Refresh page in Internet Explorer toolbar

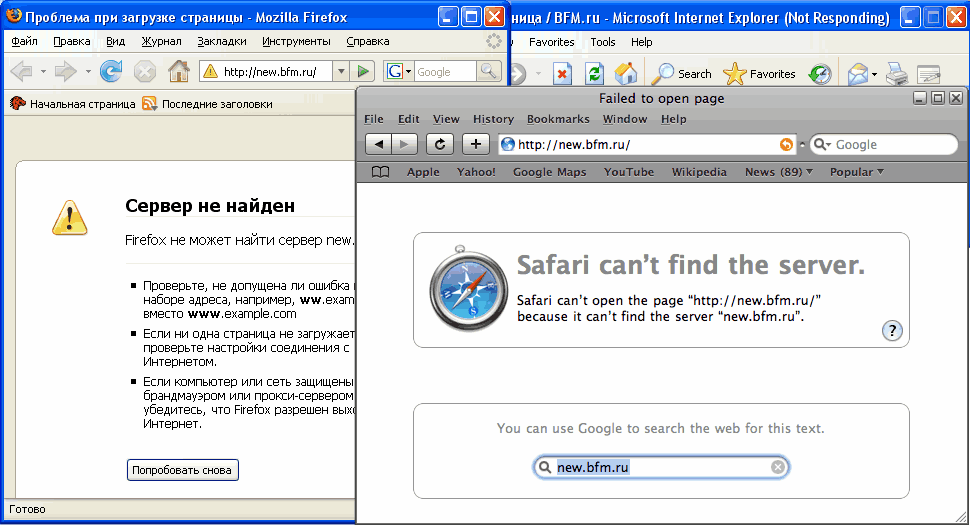594,74
